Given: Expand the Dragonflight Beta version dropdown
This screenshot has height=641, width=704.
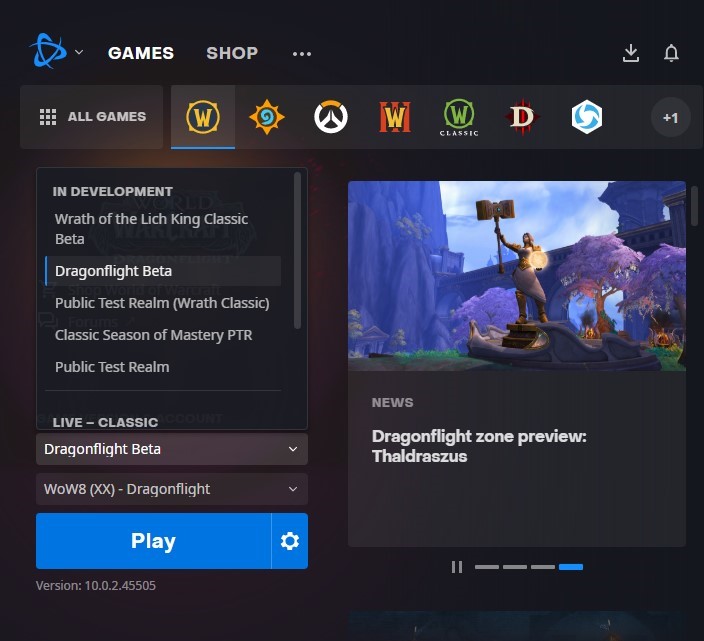Looking at the screenshot, I should pyautogui.click(x=171, y=449).
